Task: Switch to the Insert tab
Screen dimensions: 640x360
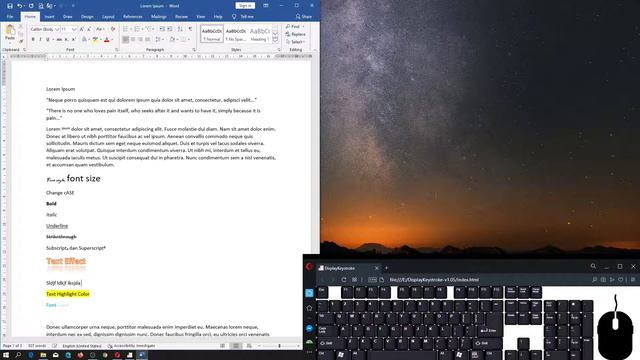Action: coord(49,17)
